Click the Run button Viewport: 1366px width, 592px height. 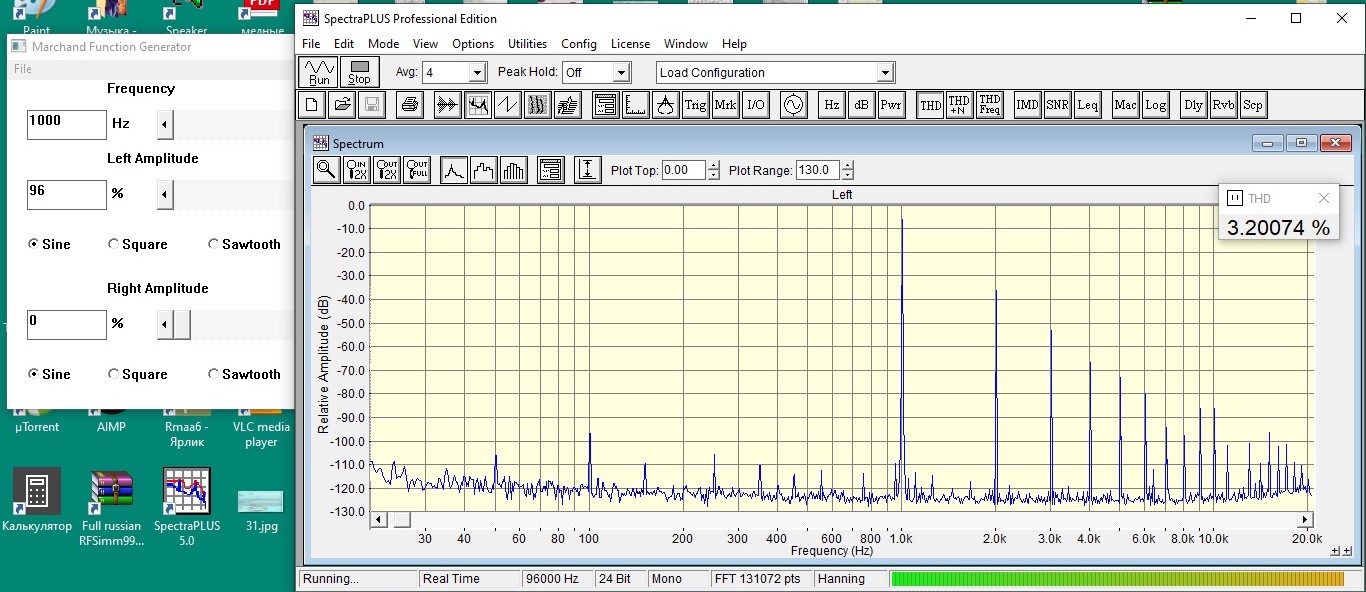pos(319,72)
